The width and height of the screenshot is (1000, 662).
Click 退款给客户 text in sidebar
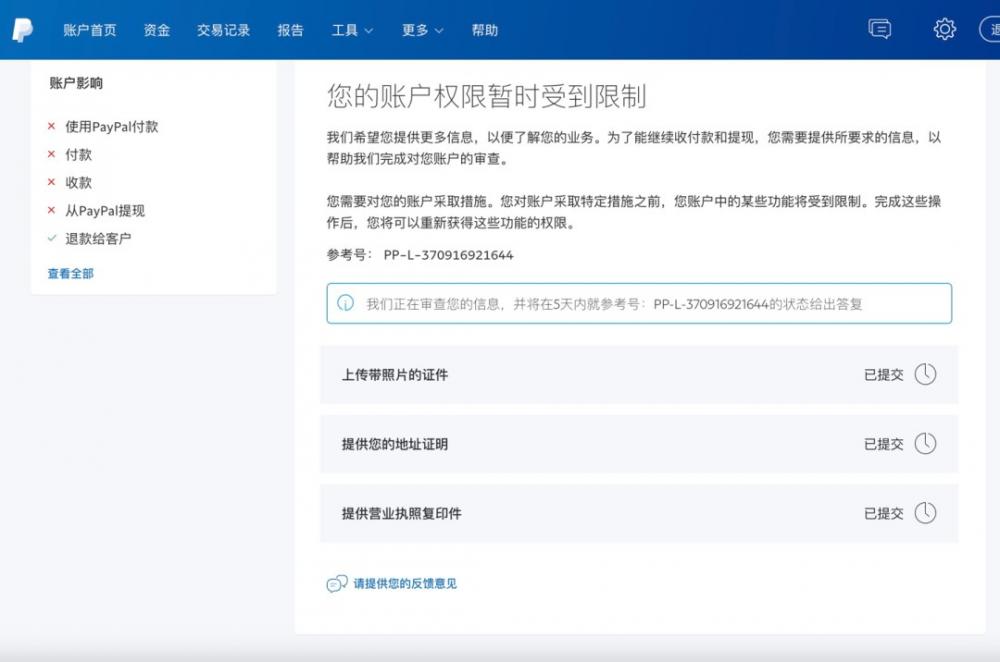(98, 239)
